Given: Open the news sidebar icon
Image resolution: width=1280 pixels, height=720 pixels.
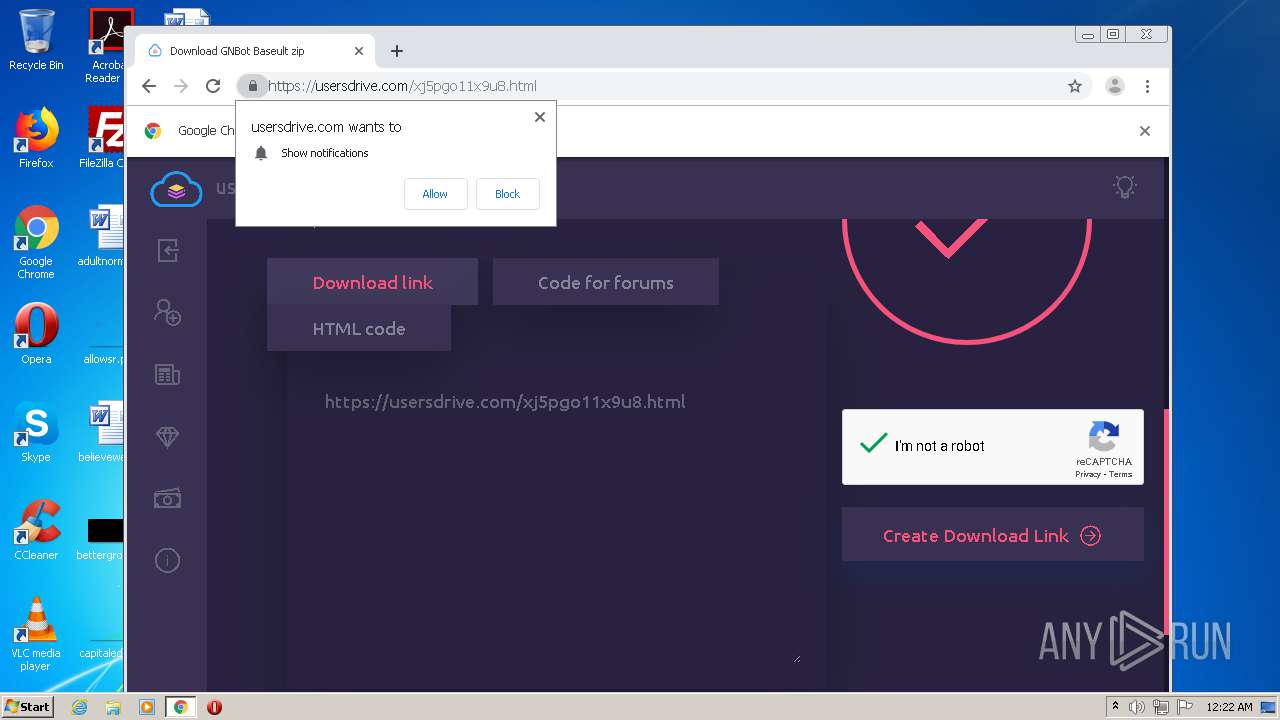Looking at the screenshot, I should (167, 374).
